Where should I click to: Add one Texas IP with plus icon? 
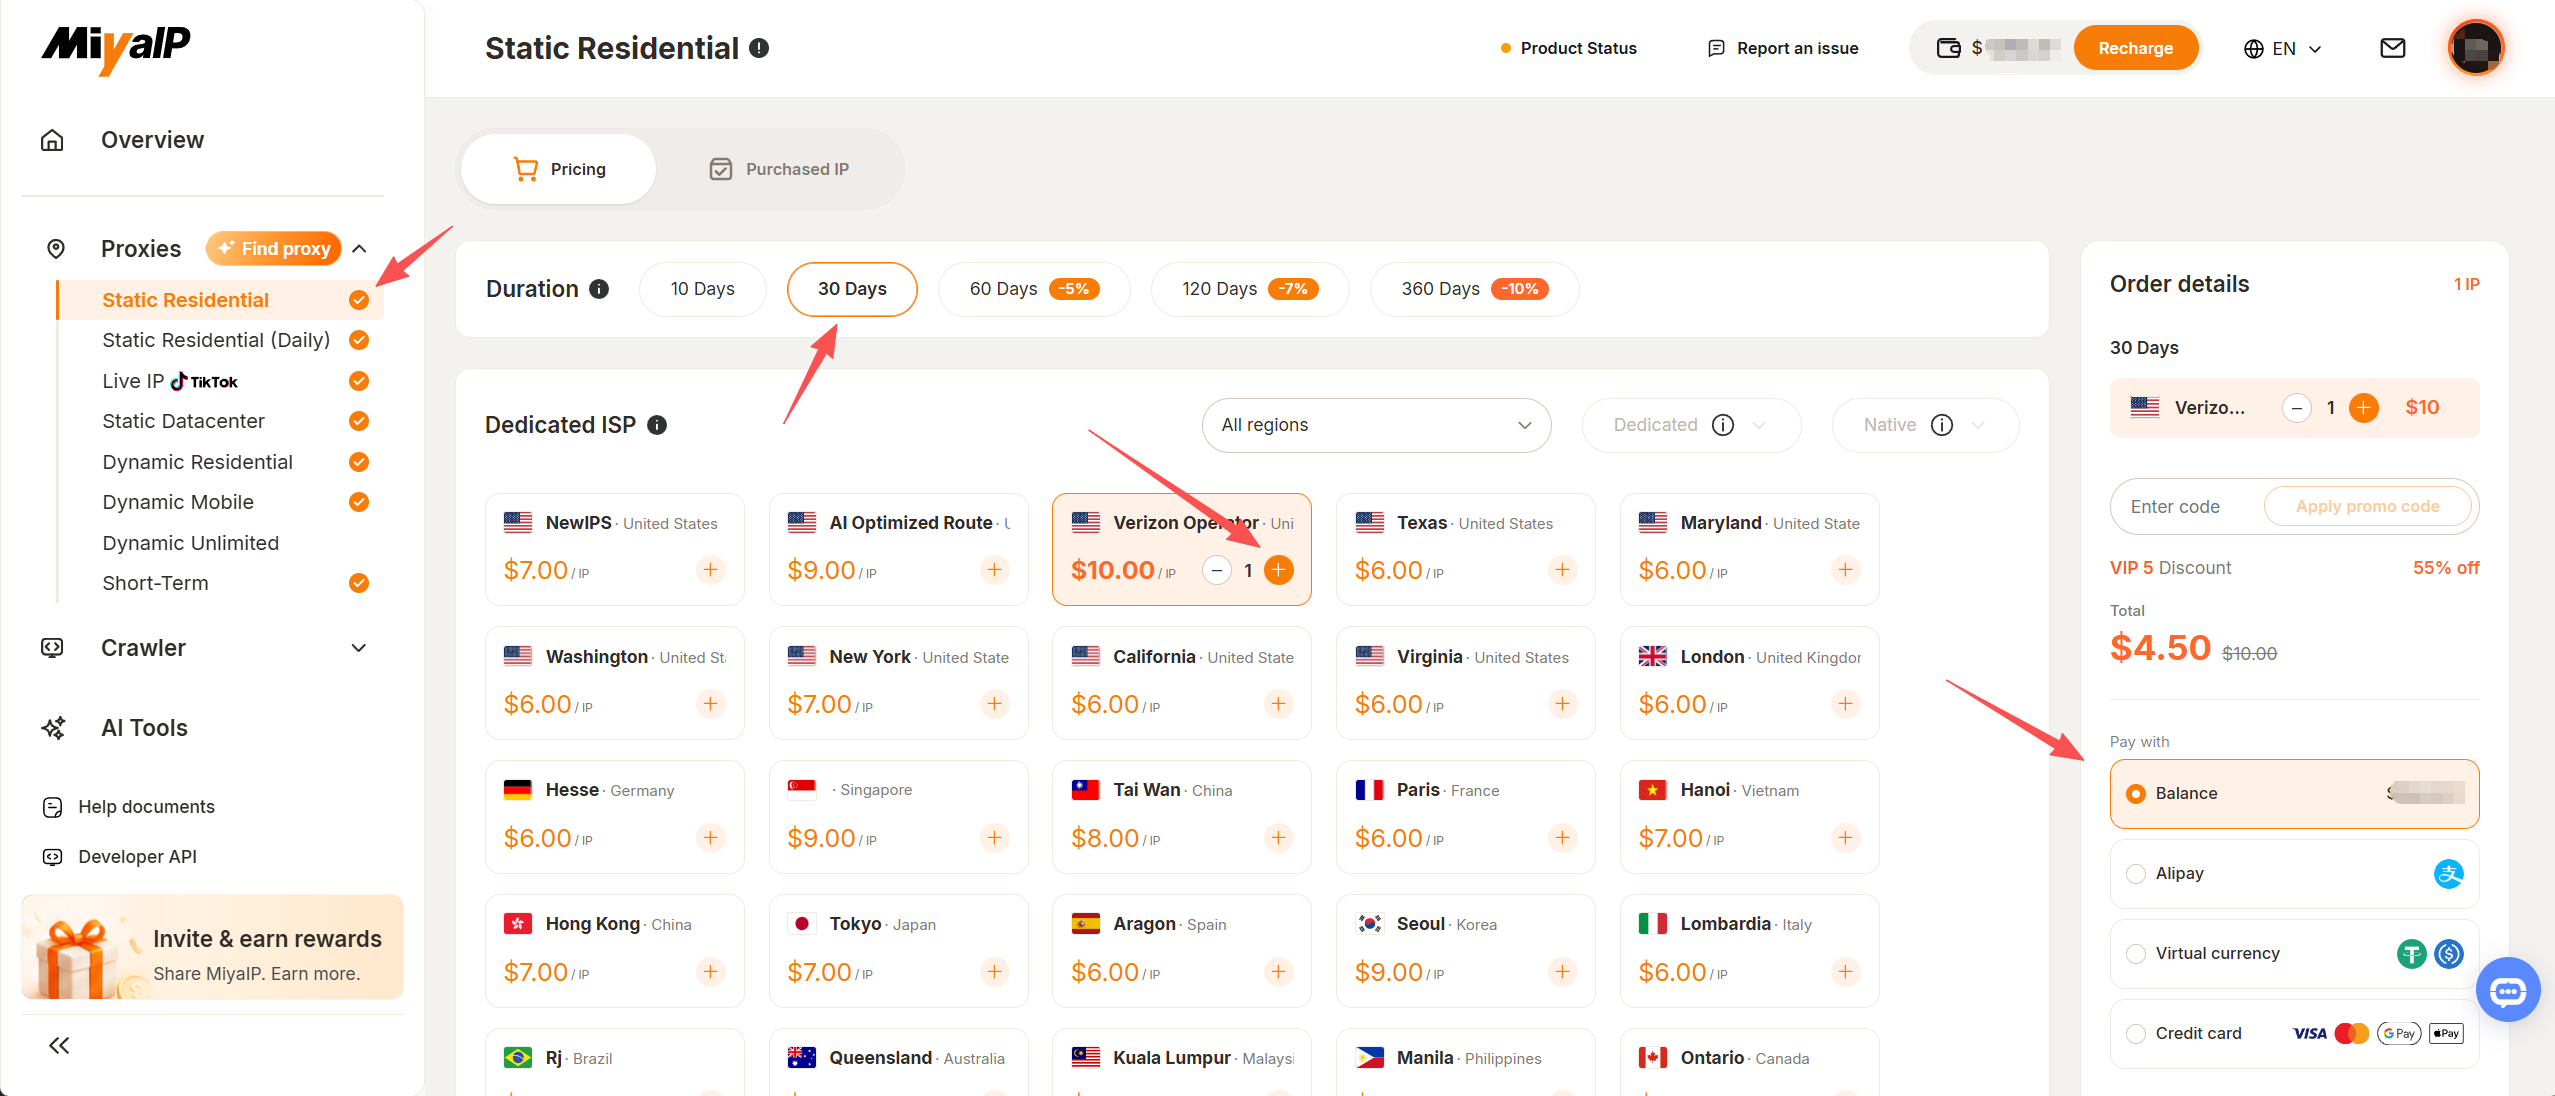click(x=1562, y=570)
